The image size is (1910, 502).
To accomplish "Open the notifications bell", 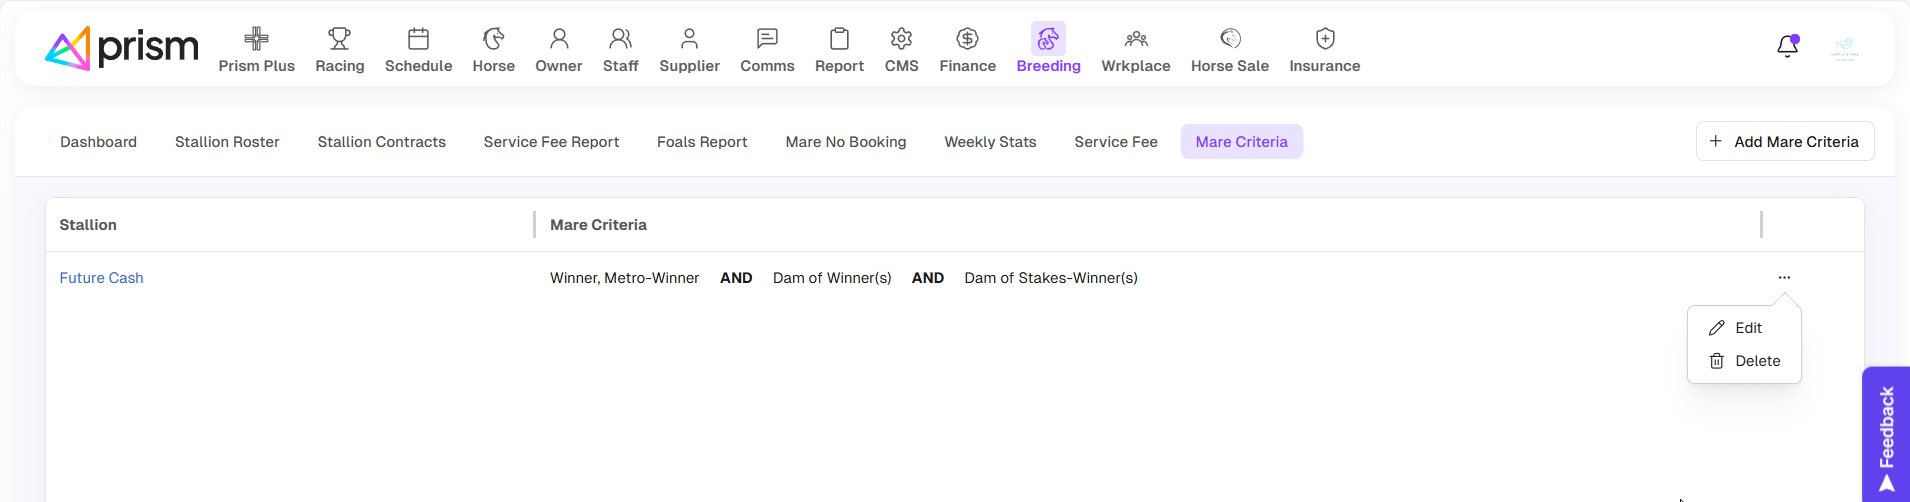I will (x=1787, y=47).
